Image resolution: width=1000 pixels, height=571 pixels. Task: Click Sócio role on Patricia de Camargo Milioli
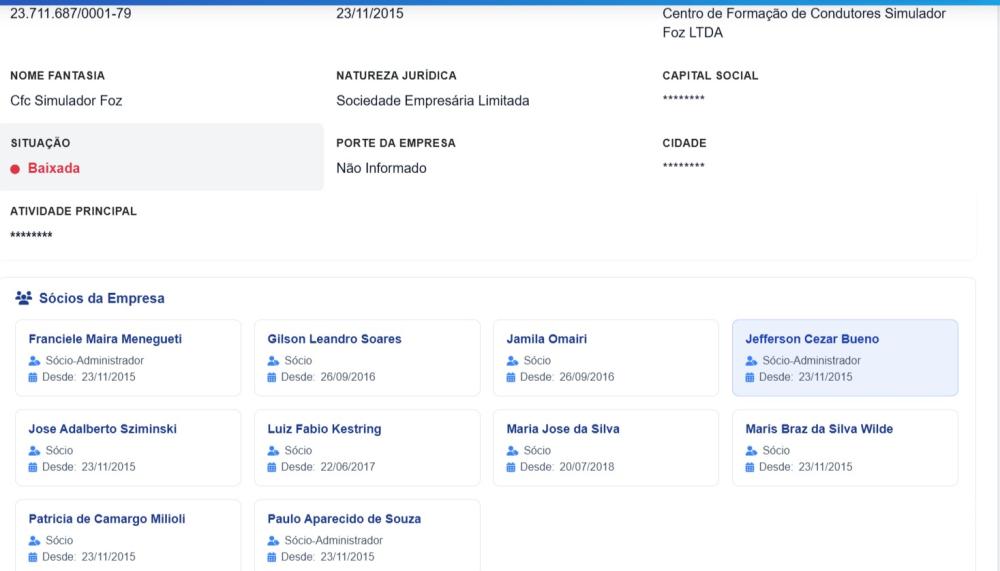pyautogui.click(x=59, y=540)
